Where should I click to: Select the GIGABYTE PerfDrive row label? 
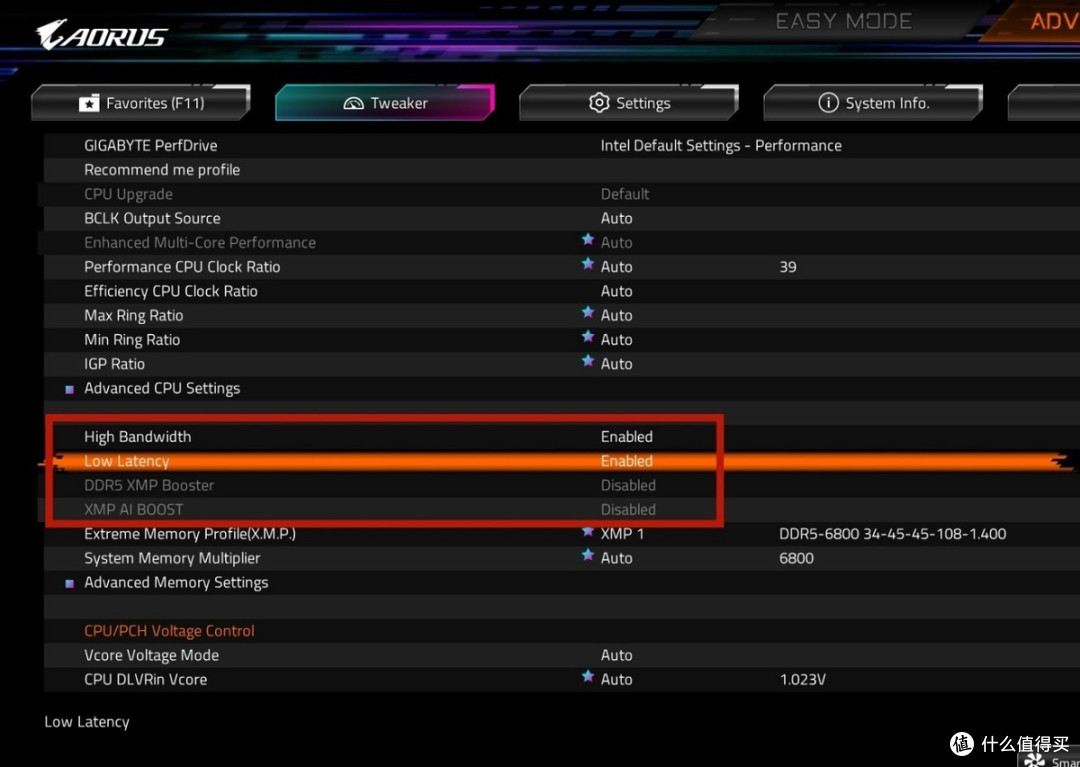click(x=150, y=145)
